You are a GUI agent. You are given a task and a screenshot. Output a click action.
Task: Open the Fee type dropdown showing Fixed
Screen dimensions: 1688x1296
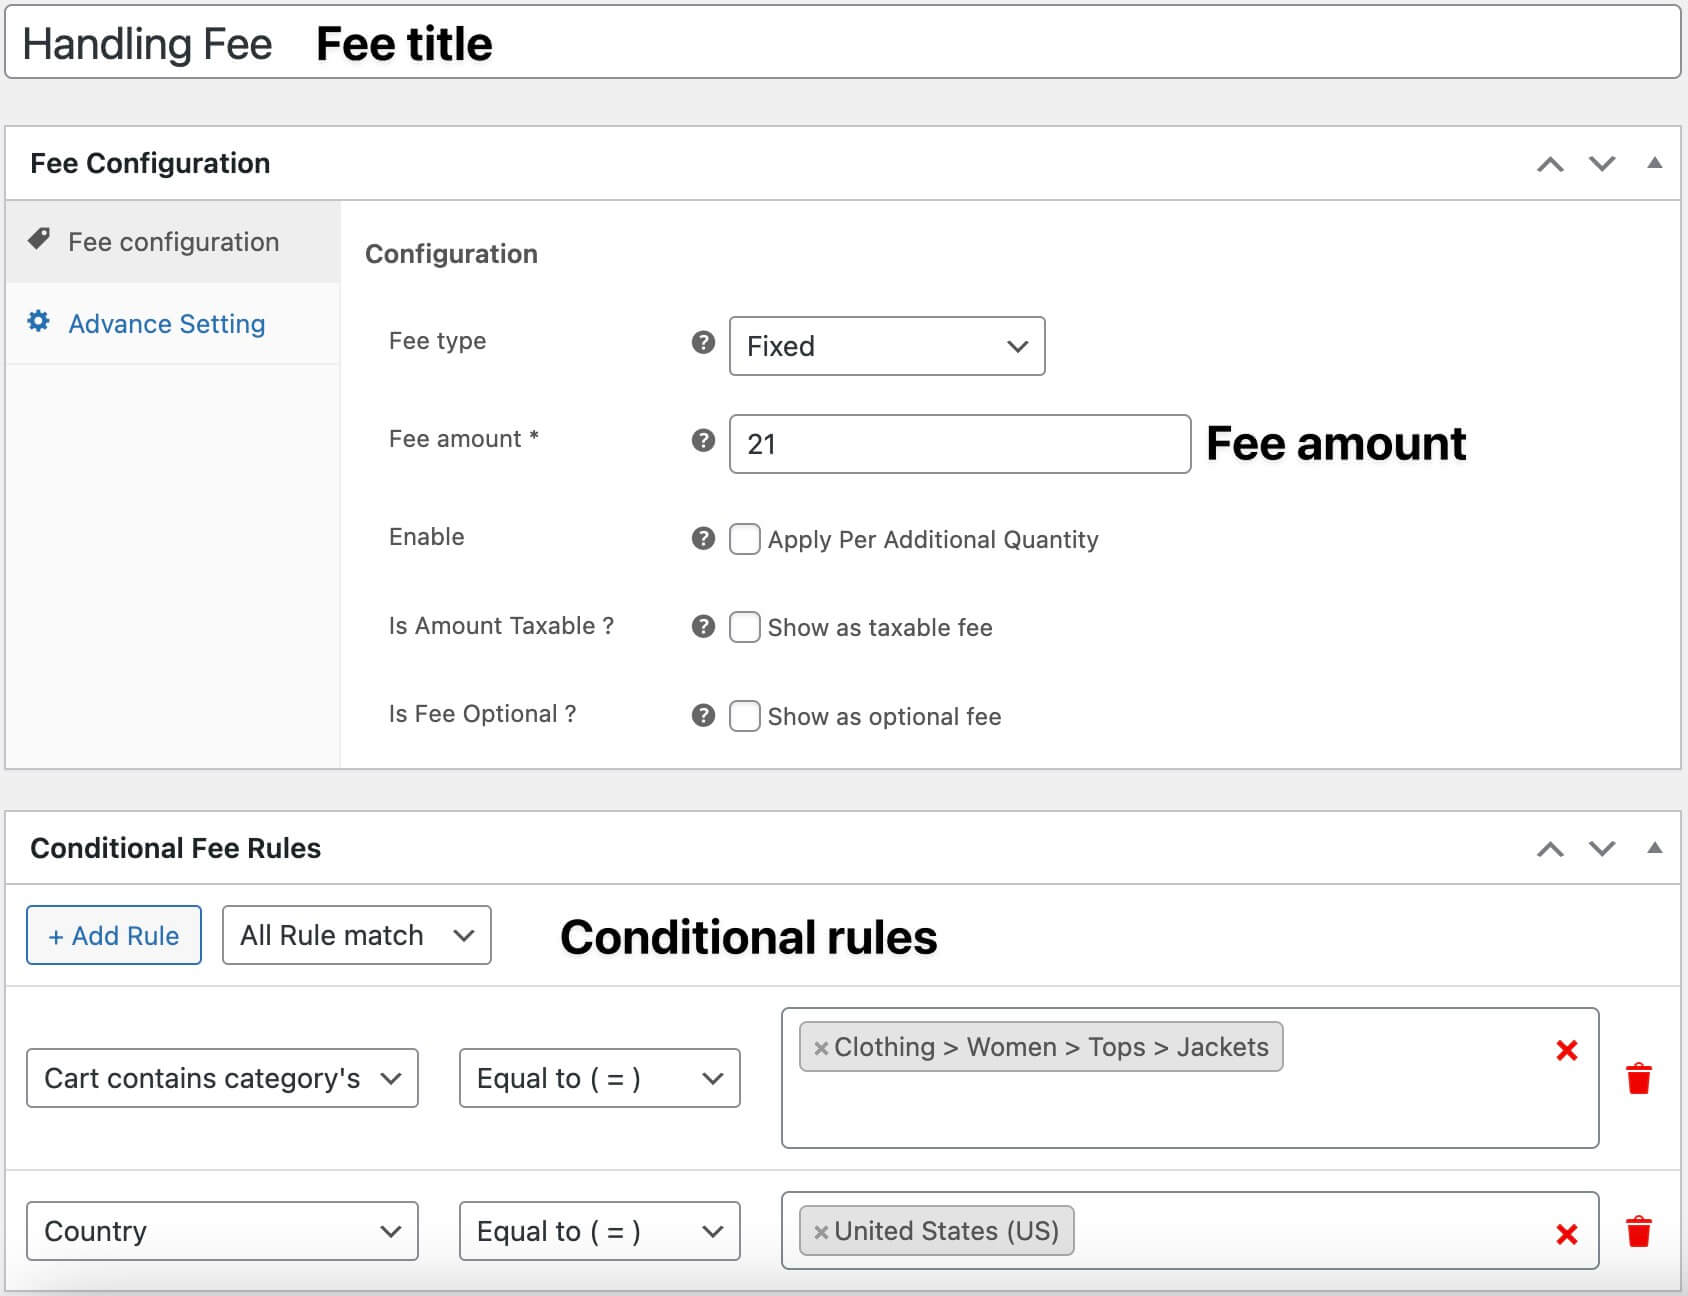(x=886, y=346)
